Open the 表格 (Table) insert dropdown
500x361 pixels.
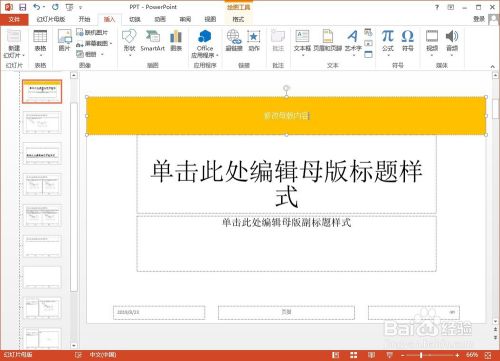[40, 42]
